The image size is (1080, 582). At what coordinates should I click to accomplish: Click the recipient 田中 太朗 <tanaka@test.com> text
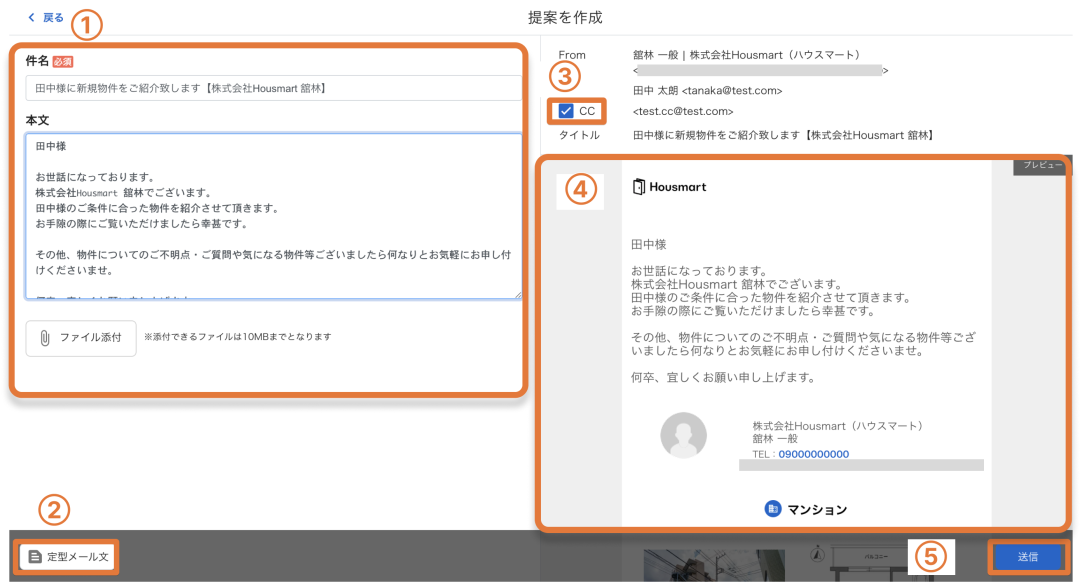pos(707,90)
